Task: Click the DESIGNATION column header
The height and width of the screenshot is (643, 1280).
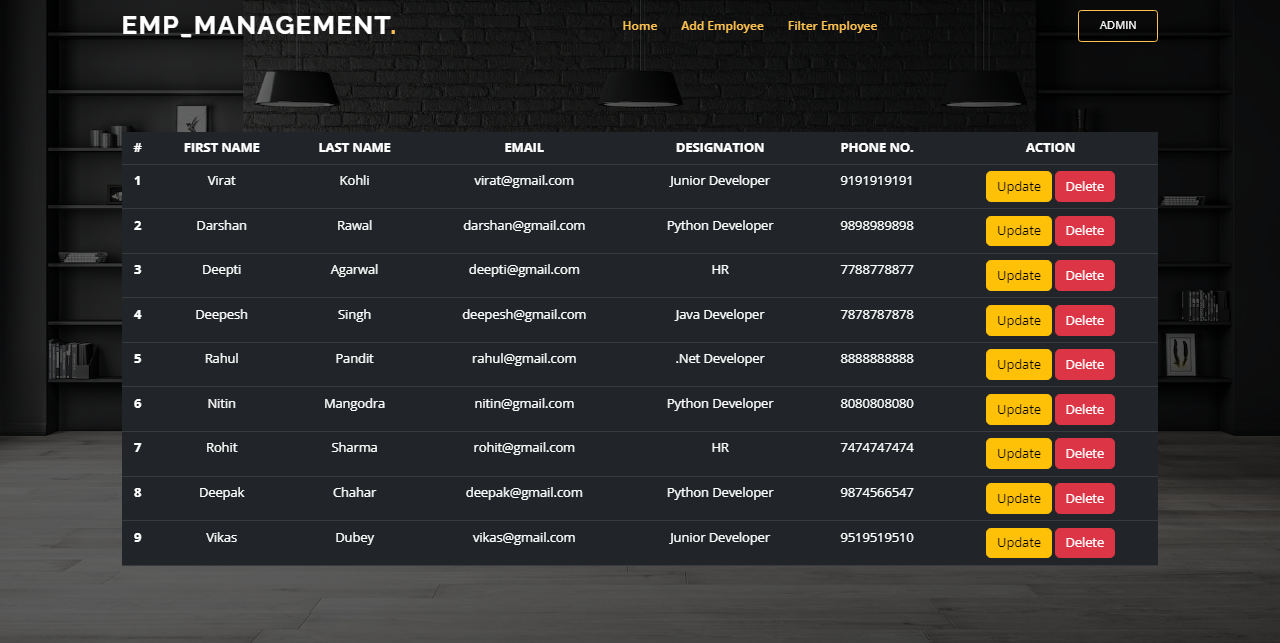Action: (719, 147)
